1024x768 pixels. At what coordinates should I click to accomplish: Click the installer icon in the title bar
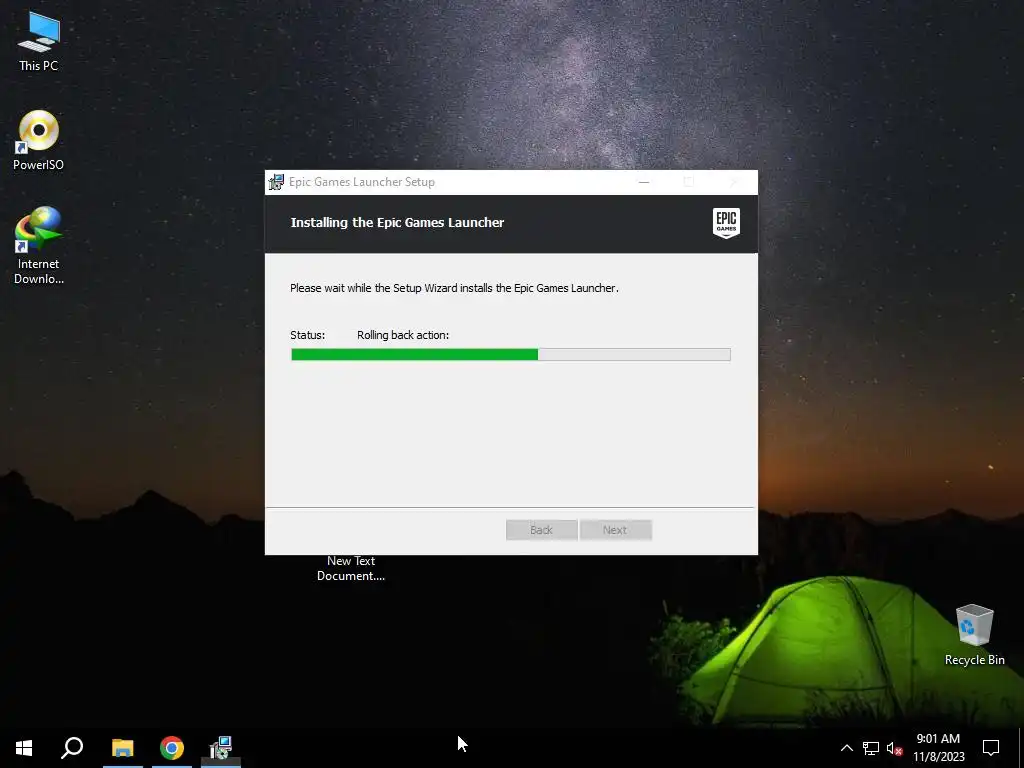[276, 182]
